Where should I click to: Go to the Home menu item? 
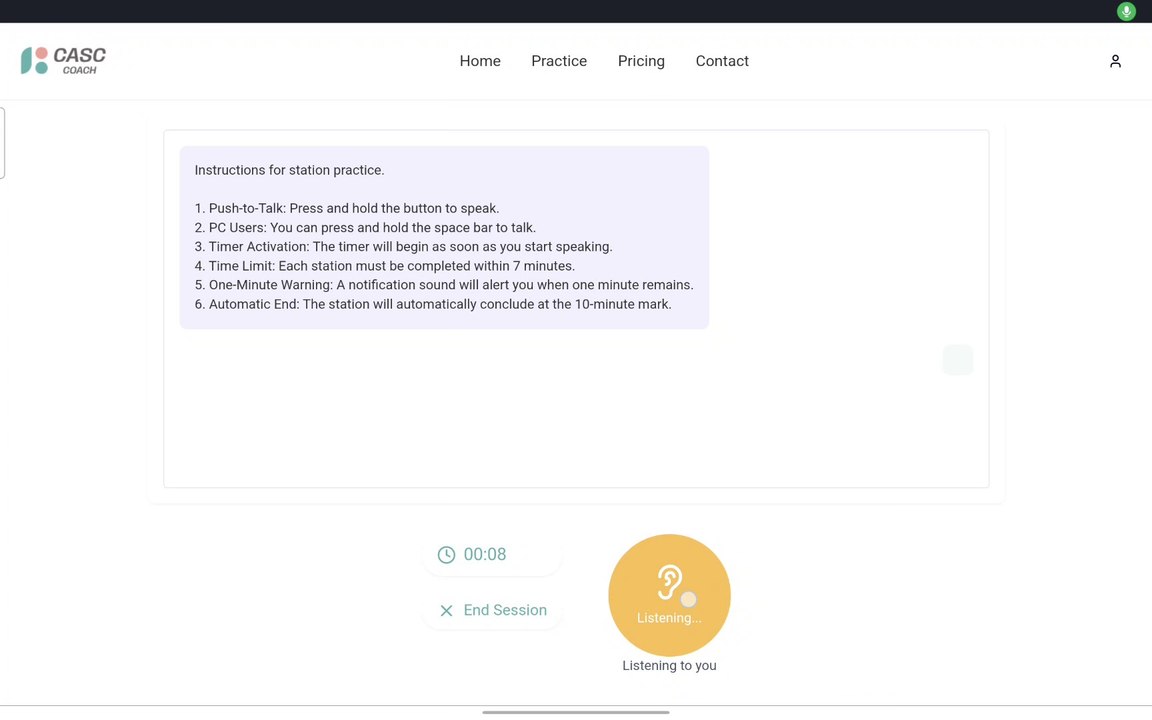(480, 61)
